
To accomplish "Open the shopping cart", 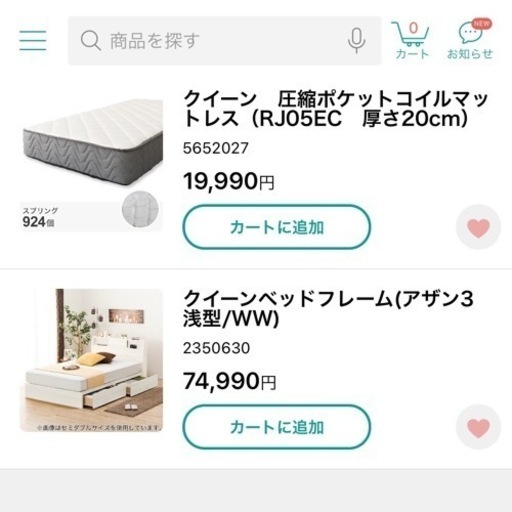I will coord(412,40).
